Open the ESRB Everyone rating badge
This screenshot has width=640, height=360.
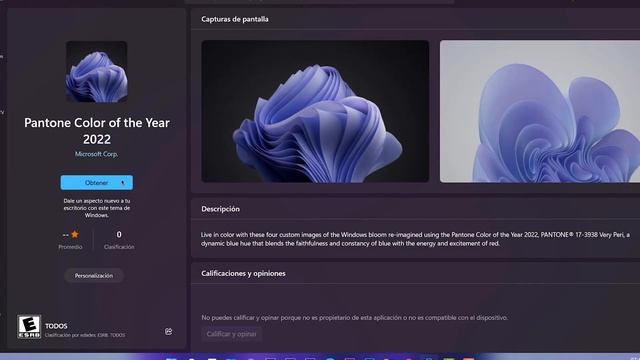pyautogui.click(x=29, y=327)
